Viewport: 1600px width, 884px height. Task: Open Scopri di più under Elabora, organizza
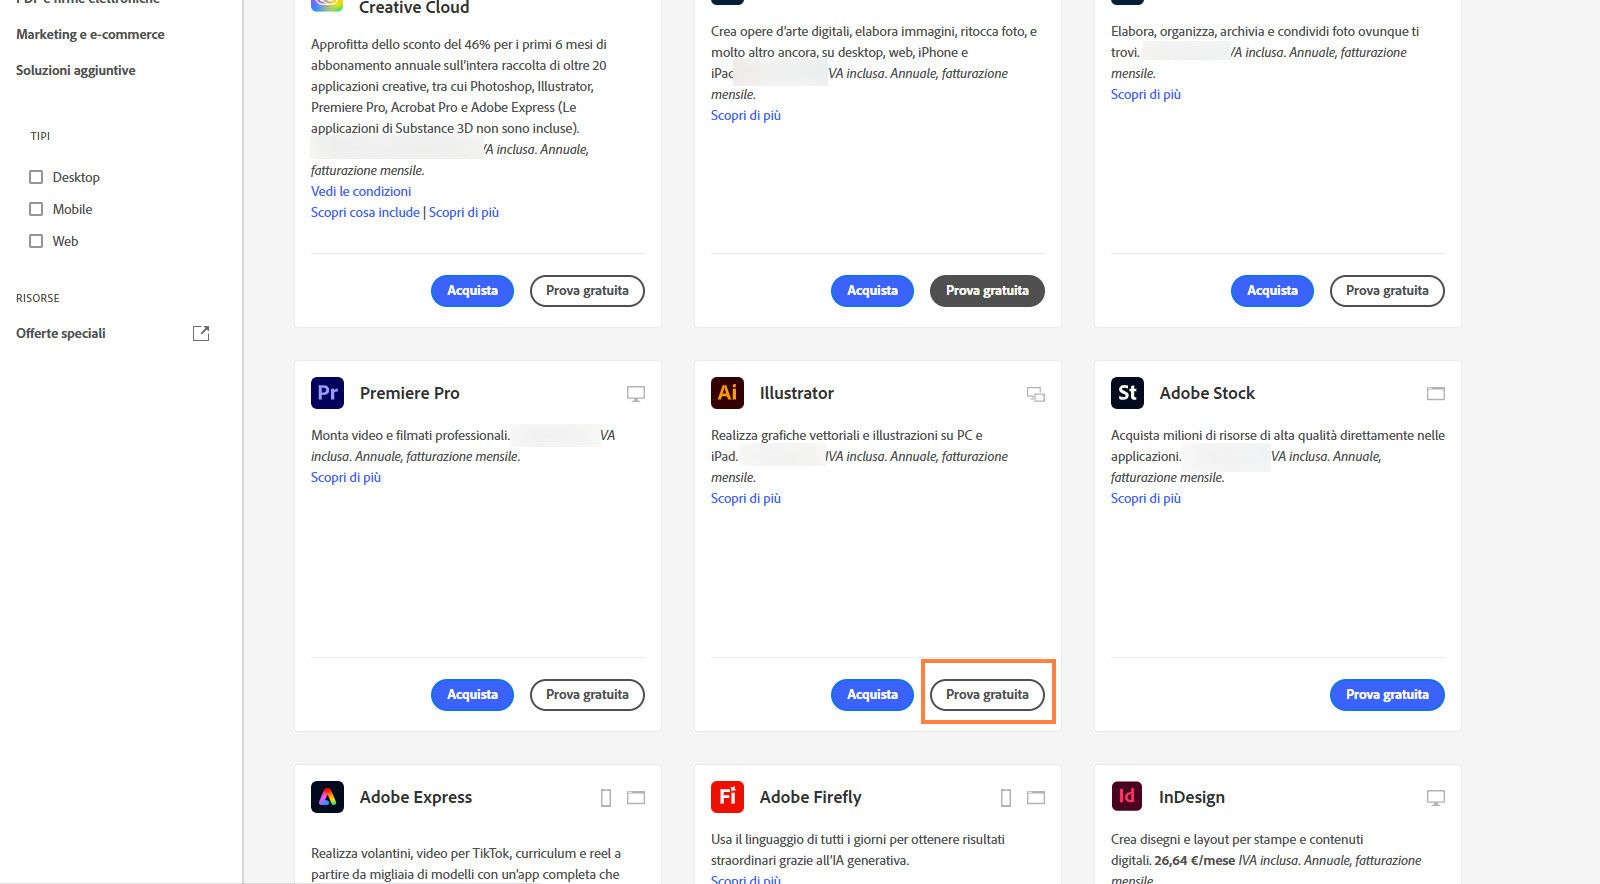[1146, 94]
